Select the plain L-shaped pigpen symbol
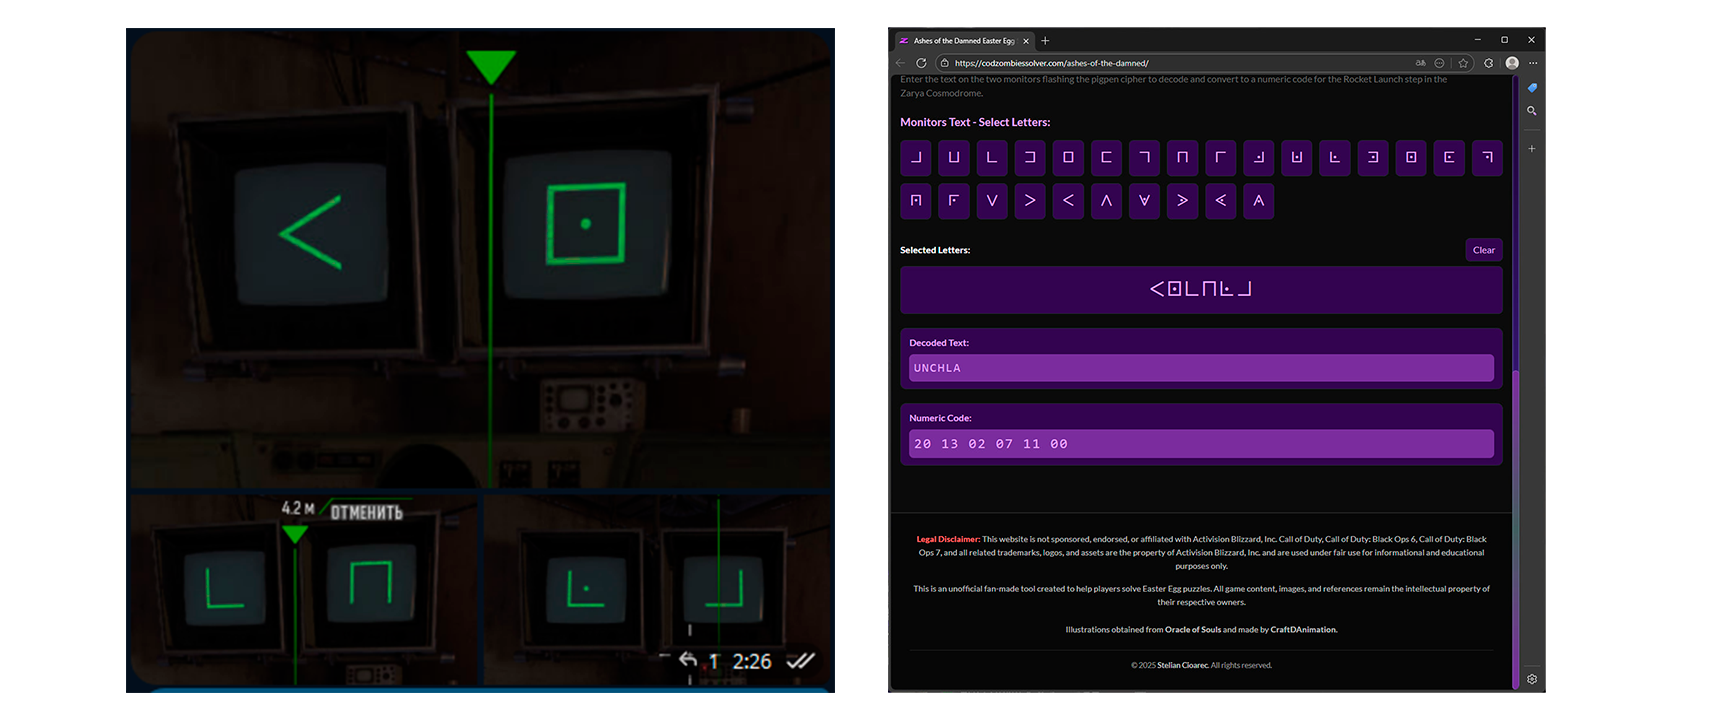Image resolution: width=1720 pixels, height=720 pixels. tap(992, 157)
